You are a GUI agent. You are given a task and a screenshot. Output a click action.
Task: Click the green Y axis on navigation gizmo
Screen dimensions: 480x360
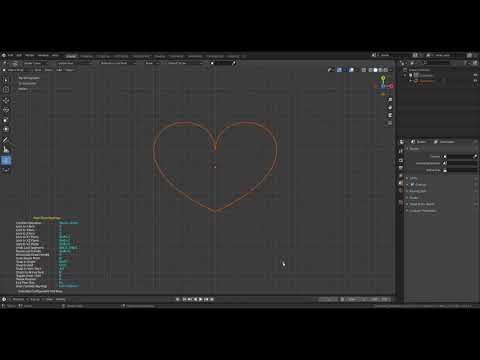(383, 78)
